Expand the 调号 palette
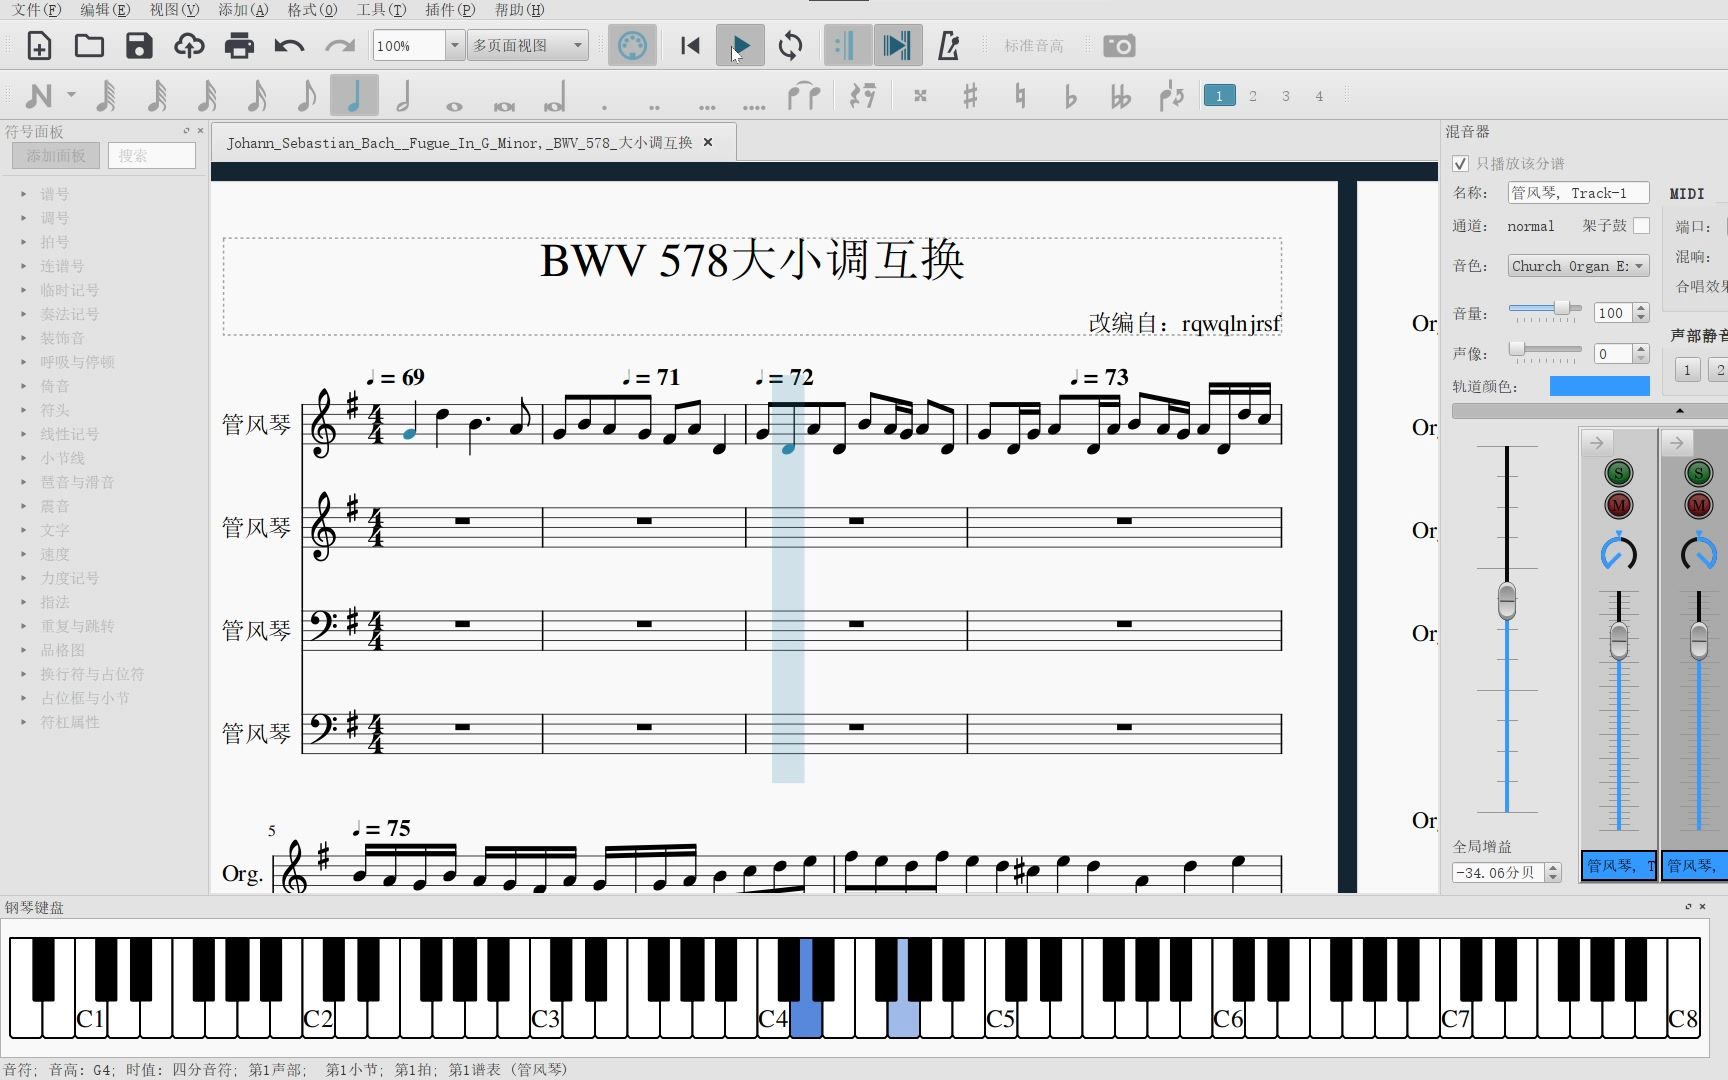1728x1080 pixels. pyautogui.click(x=23, y=218)
